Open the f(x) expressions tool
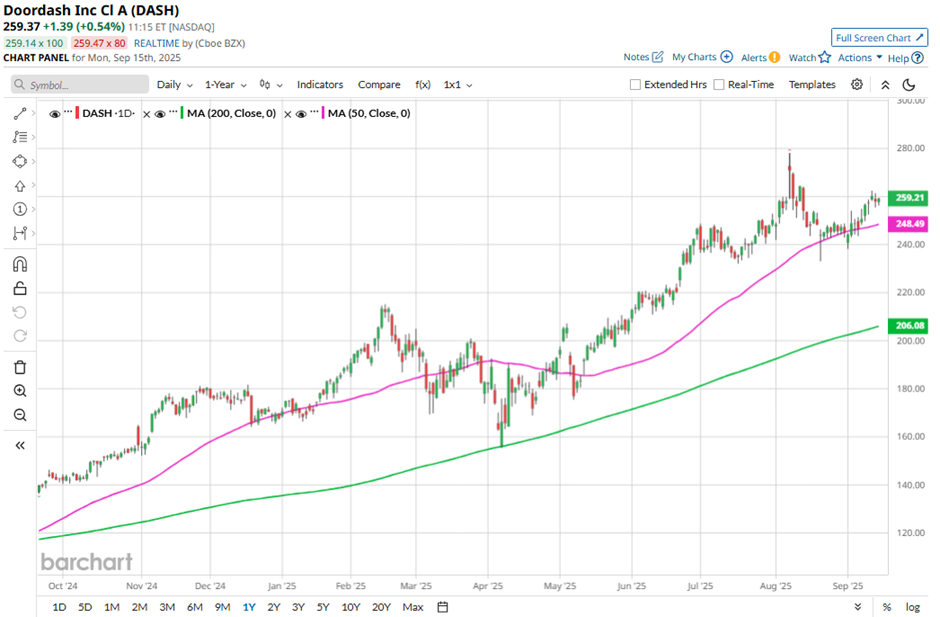Screen dimensions: 940x617 coord(423,85)
